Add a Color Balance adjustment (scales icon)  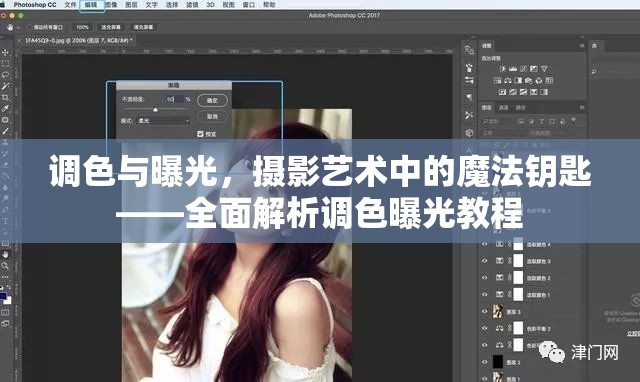pyautogui.click(x=508, y=80)
